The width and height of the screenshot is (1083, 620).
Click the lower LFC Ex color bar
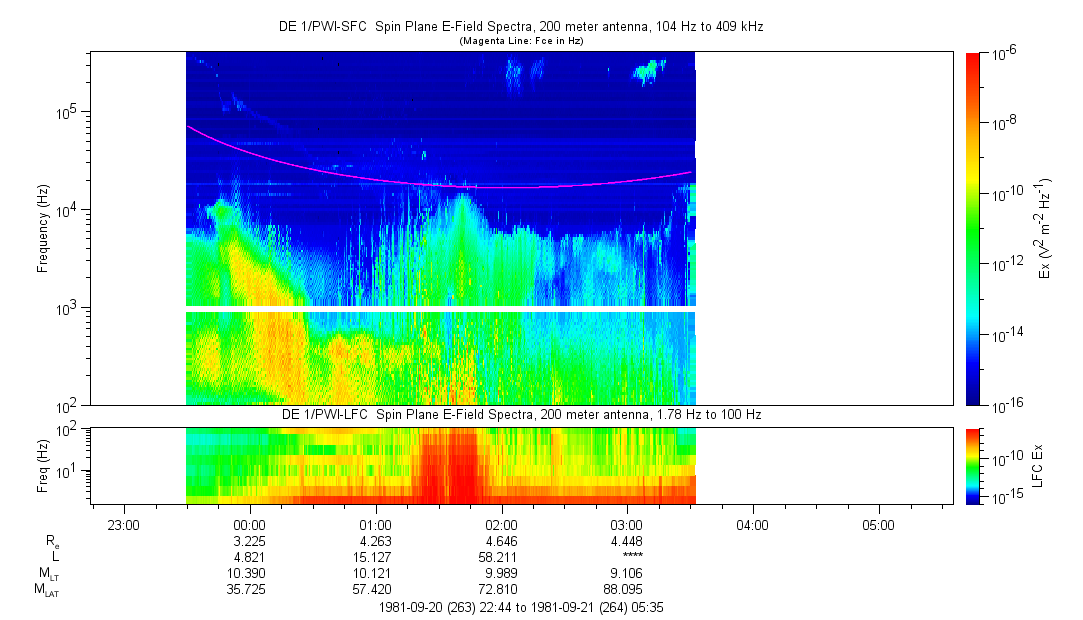[973, 465]
